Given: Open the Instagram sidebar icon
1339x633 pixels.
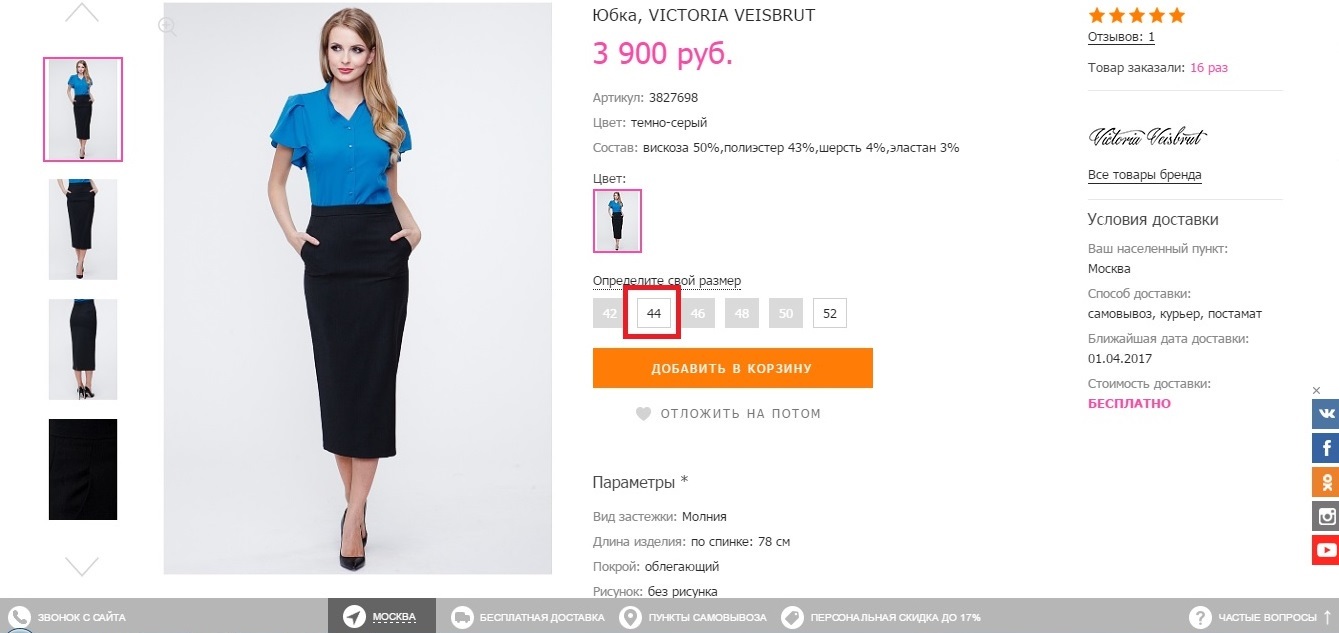Looking at the screenshot, I should click(x=1325, y=516).
